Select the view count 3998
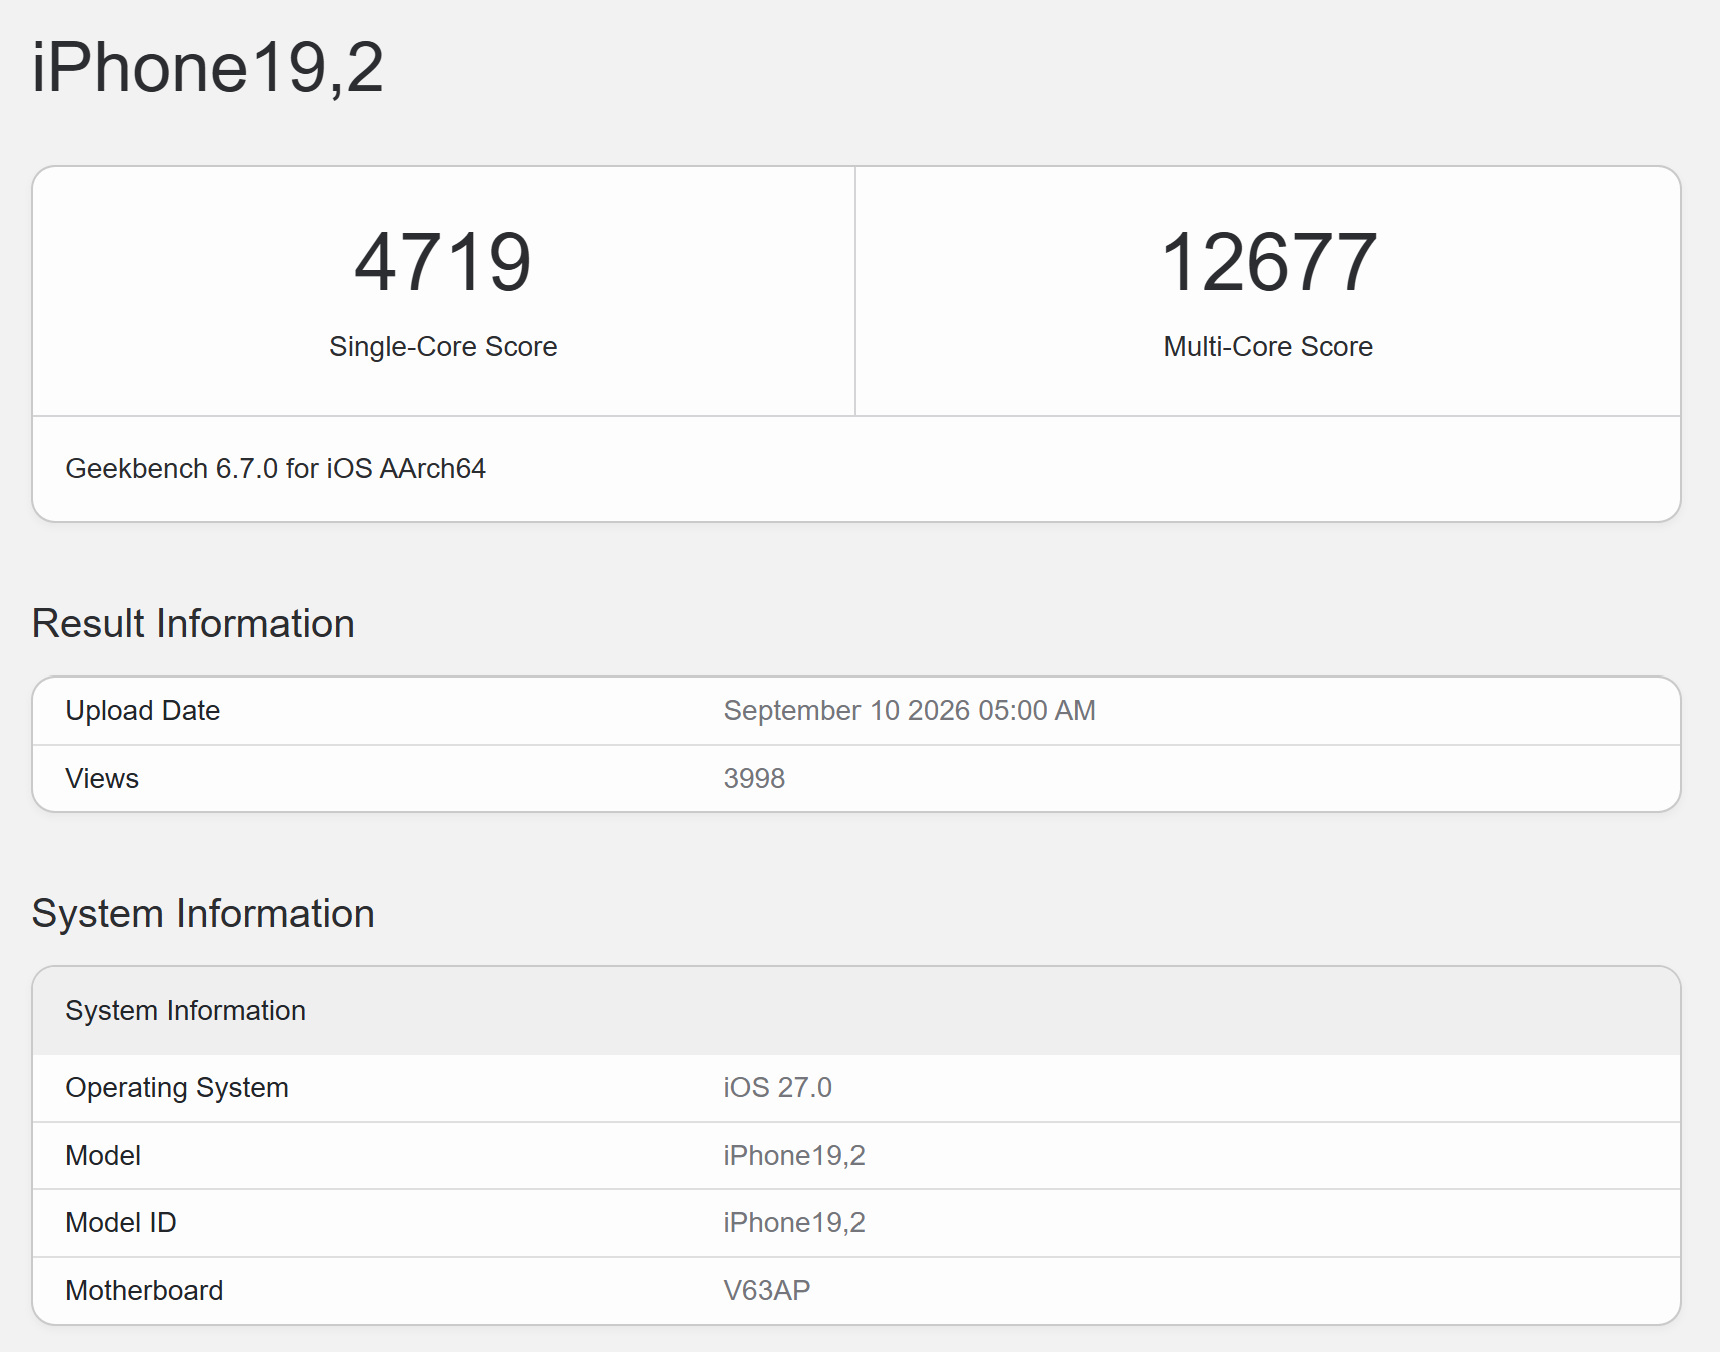The width and height of the screenshot is (1720, 1352). 754,778
